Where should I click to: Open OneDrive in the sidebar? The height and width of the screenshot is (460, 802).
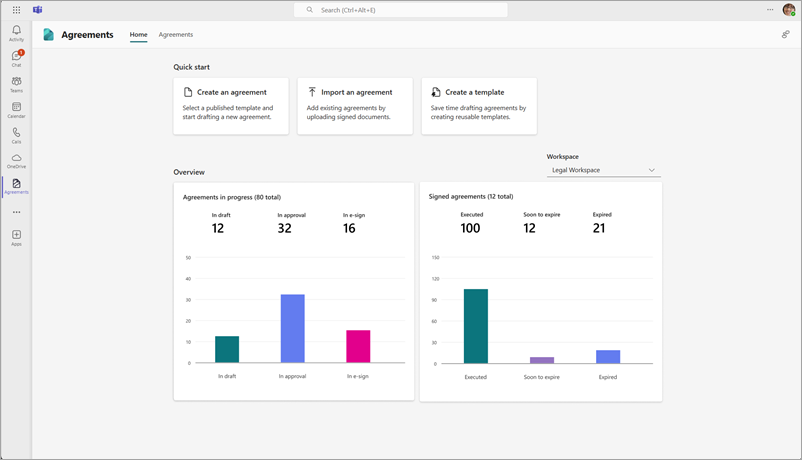pyautogui.click(x=16, y=160)
